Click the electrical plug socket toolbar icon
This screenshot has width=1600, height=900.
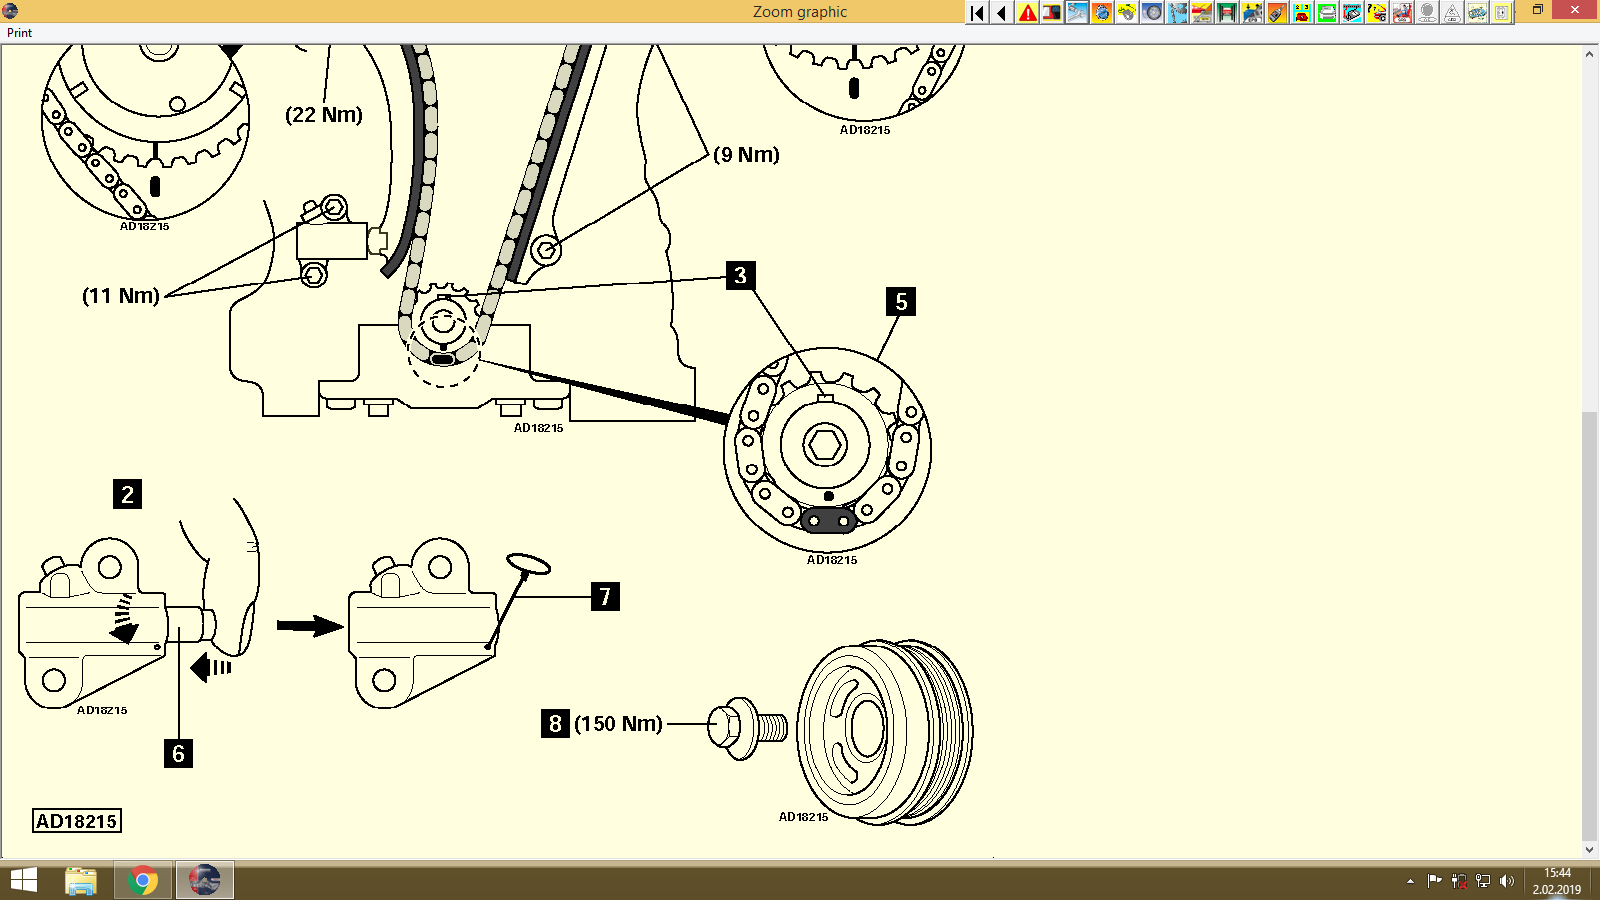click(x=1500, y=12)
